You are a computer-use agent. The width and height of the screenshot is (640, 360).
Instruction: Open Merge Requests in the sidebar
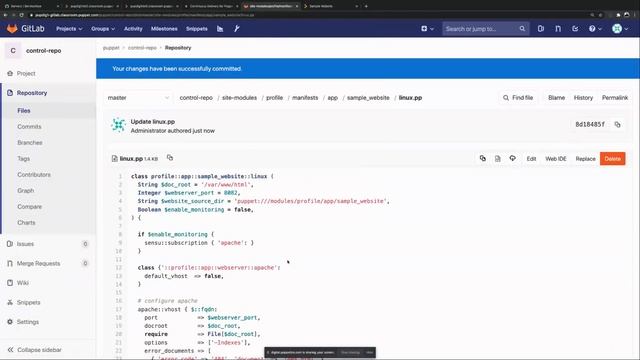pyautogui.click(x=38, y=264)
